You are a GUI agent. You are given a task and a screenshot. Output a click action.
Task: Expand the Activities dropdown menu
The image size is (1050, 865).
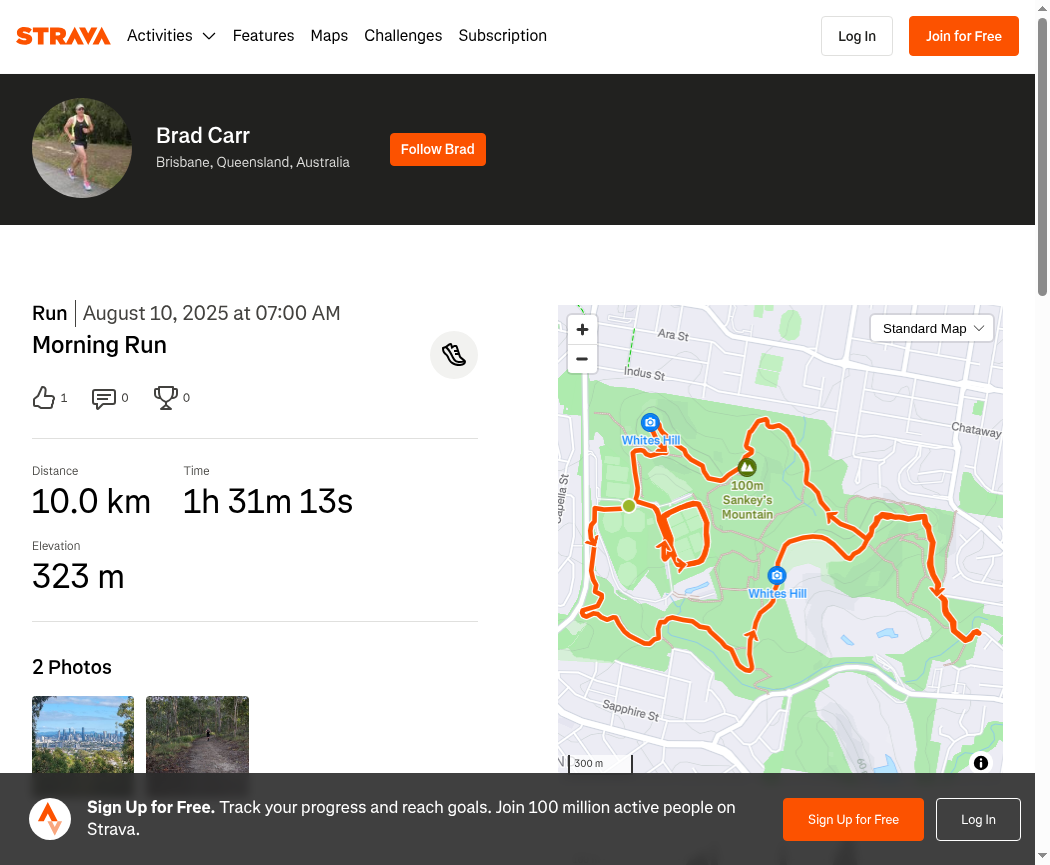171,36
